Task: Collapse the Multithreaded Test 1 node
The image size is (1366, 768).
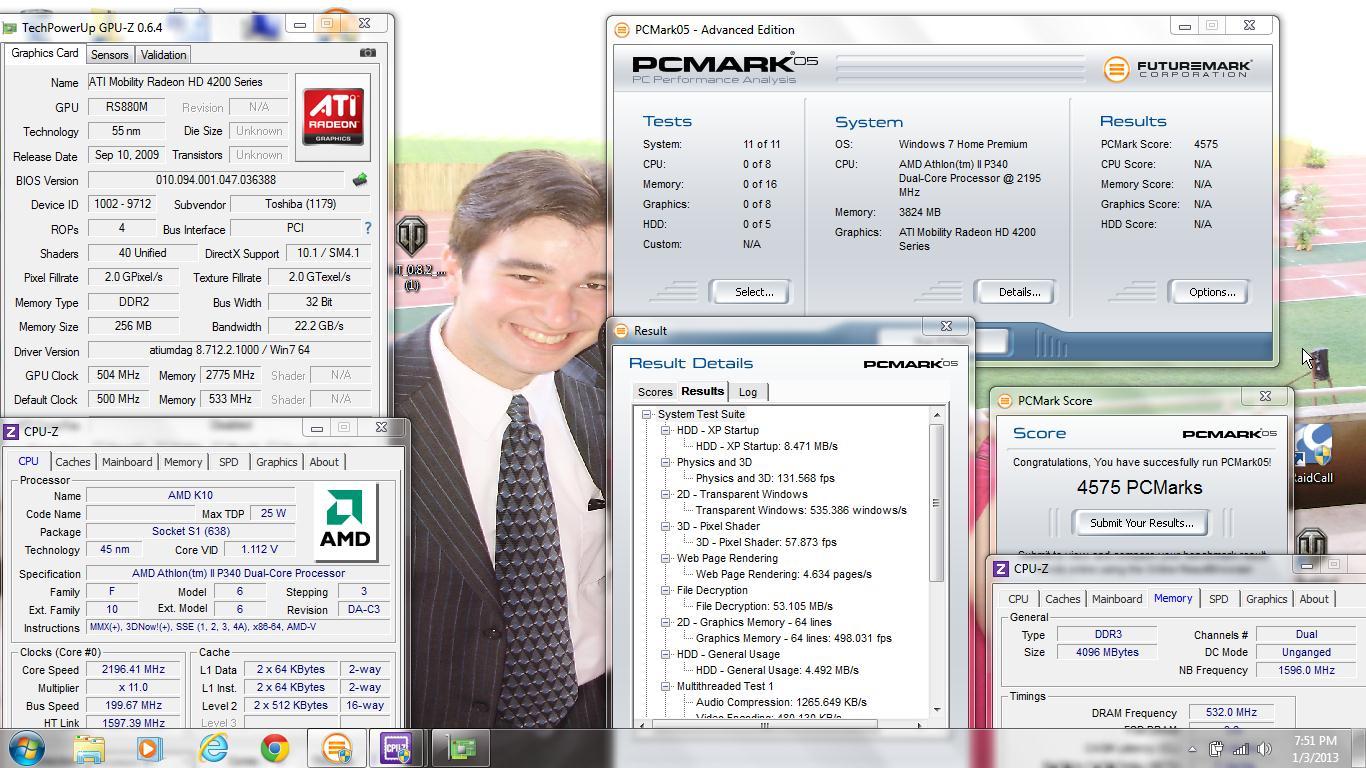Action: [x=665, y=686]
